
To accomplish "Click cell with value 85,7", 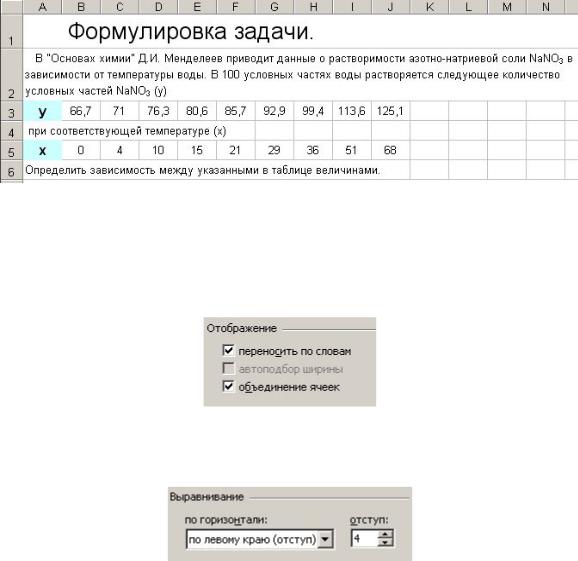I will click(x=236, y=111).
